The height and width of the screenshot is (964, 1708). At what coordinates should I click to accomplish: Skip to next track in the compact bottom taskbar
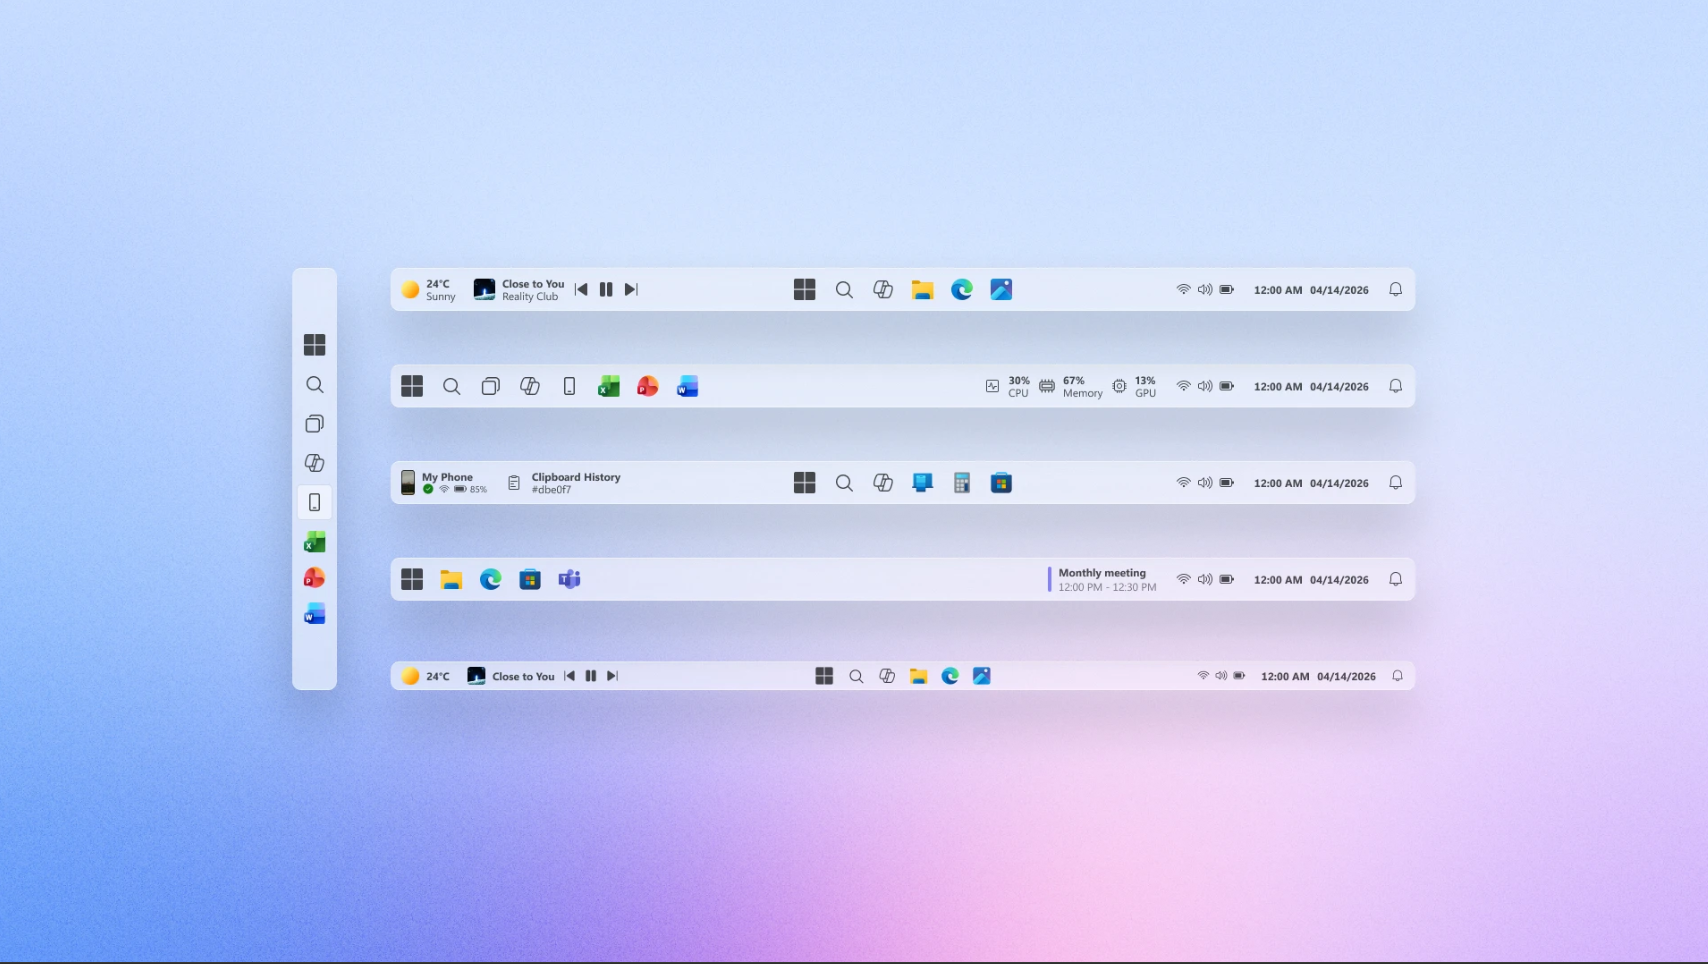612,676
